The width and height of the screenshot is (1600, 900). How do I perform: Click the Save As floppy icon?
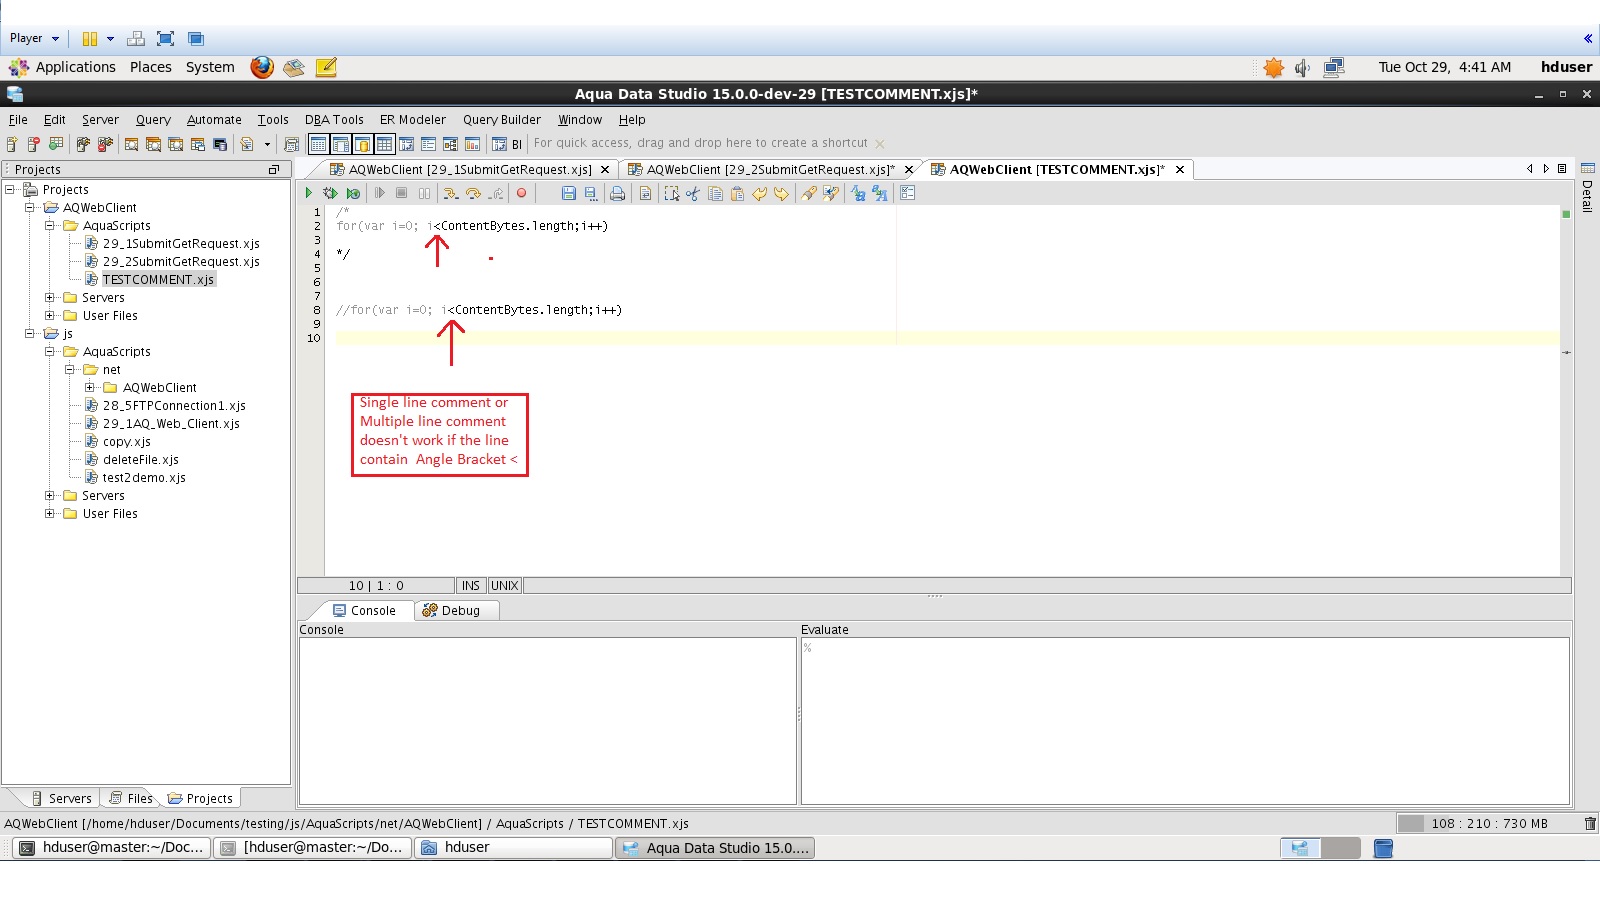[591, 193]
